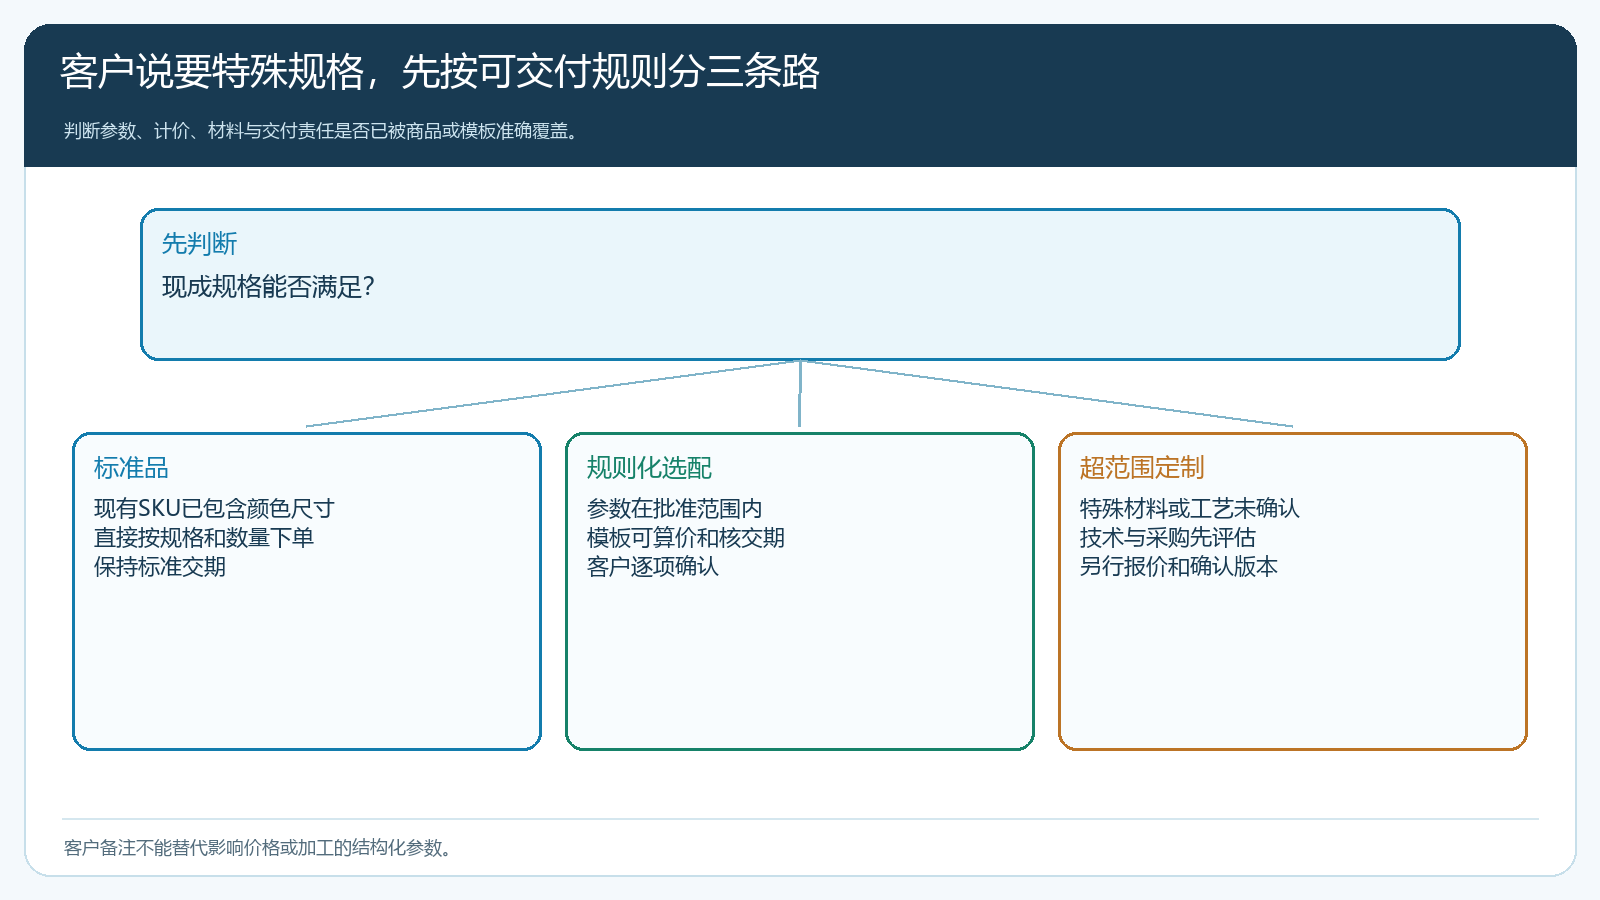Click the line 直接按规格和数量下单
The height and width of the screenshot is (900, 1600).
click(203, 537)
